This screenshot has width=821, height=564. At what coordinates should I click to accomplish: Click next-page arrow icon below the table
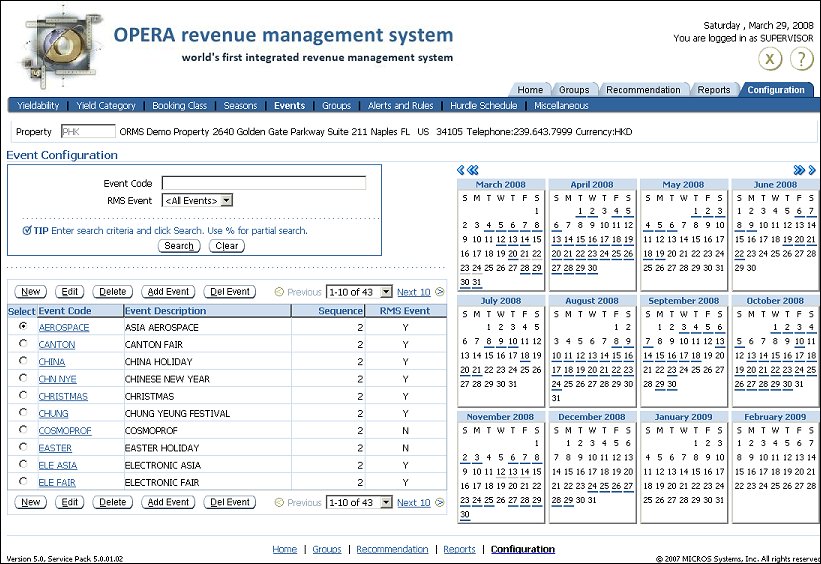(x=440, y=503)
